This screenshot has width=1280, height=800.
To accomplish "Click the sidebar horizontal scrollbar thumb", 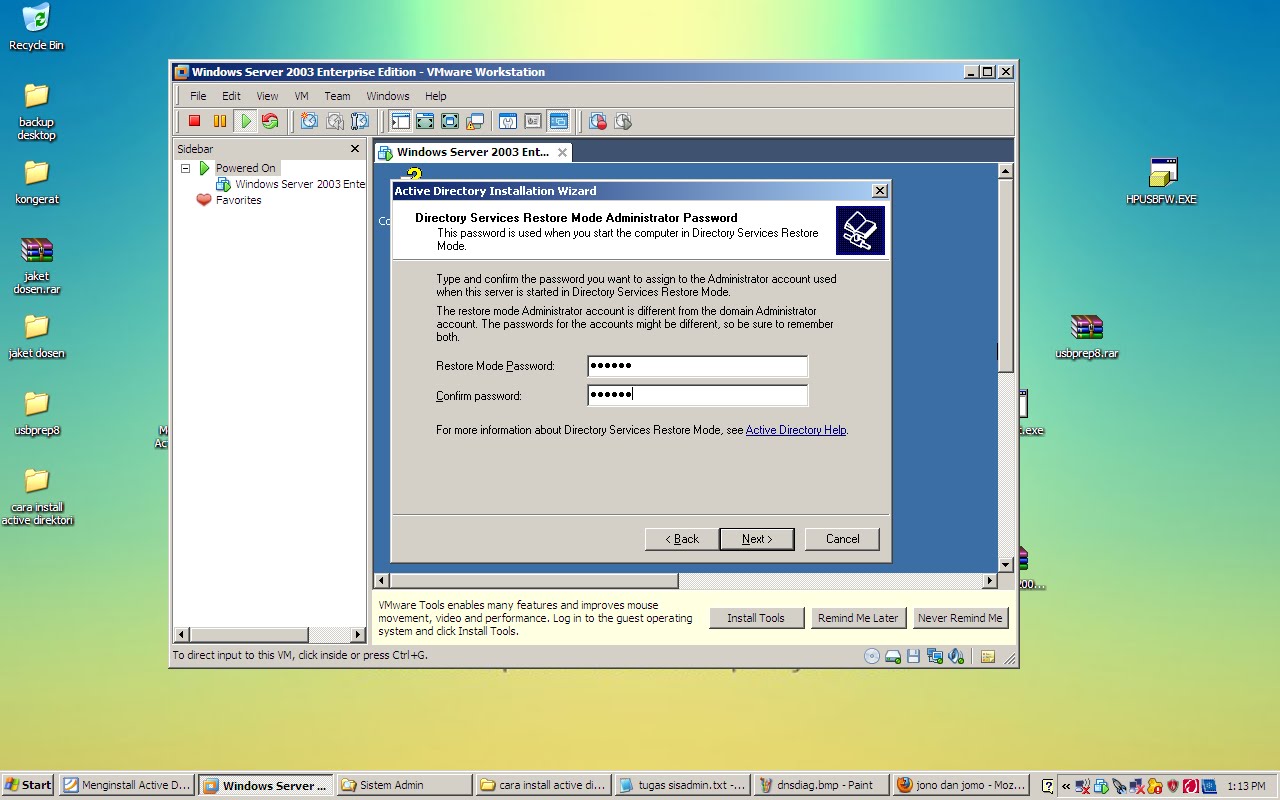I will coord(249,634).
